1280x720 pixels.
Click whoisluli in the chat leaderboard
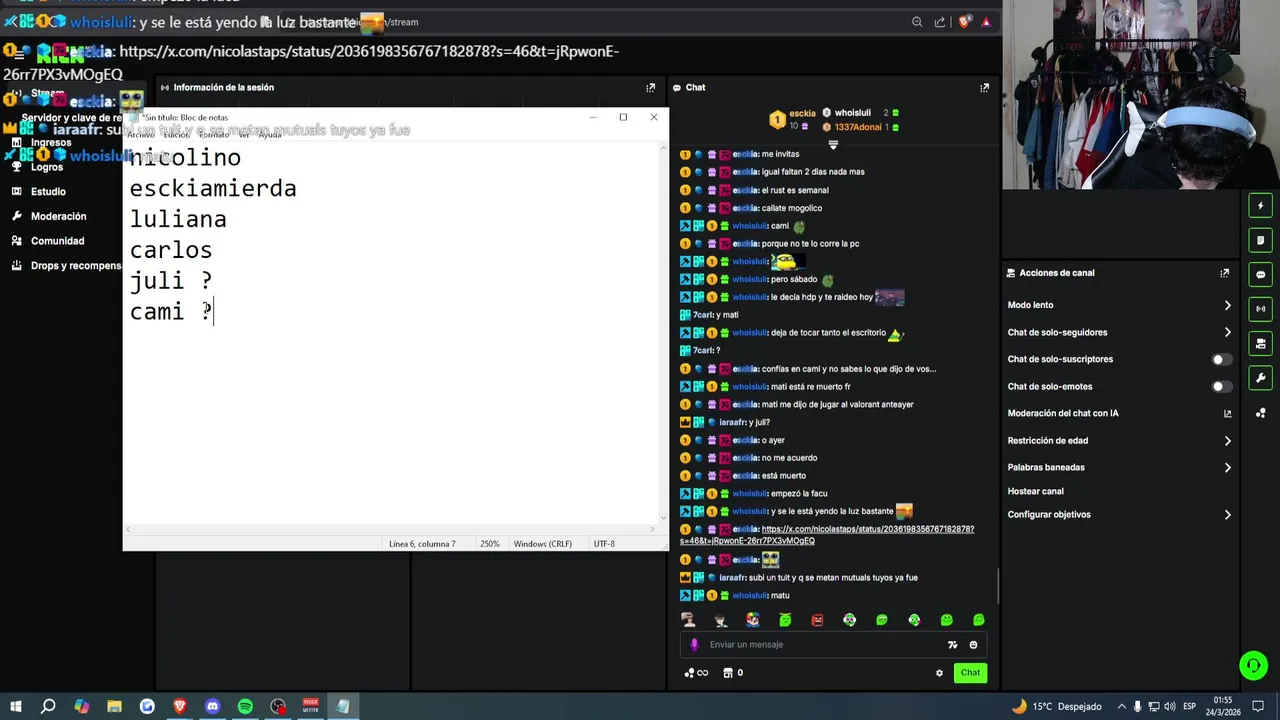[852, 113]
